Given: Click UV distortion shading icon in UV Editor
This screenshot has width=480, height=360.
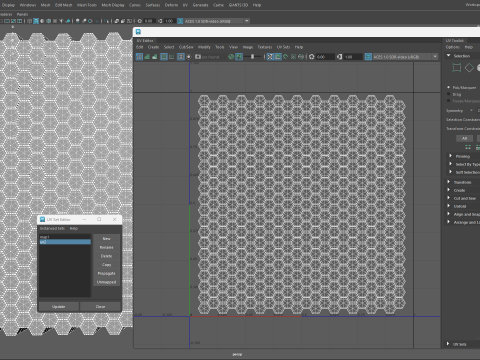Looking at the screenshot, I should click(x=155, y=57).
